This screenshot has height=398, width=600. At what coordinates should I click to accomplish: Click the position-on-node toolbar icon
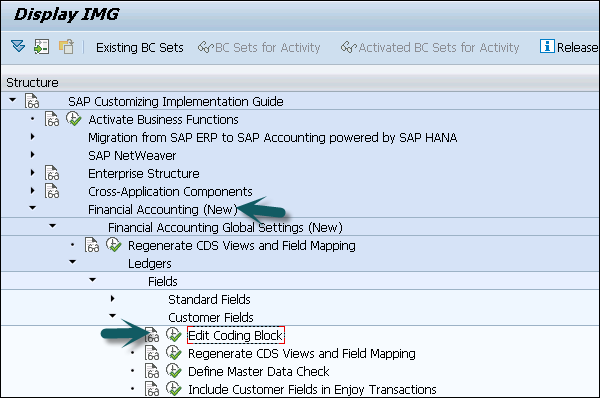coord(42,47)
